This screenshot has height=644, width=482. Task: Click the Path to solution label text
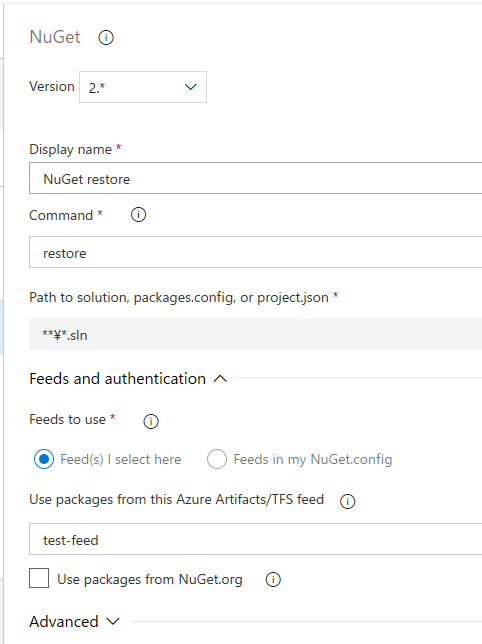(179, 297)
